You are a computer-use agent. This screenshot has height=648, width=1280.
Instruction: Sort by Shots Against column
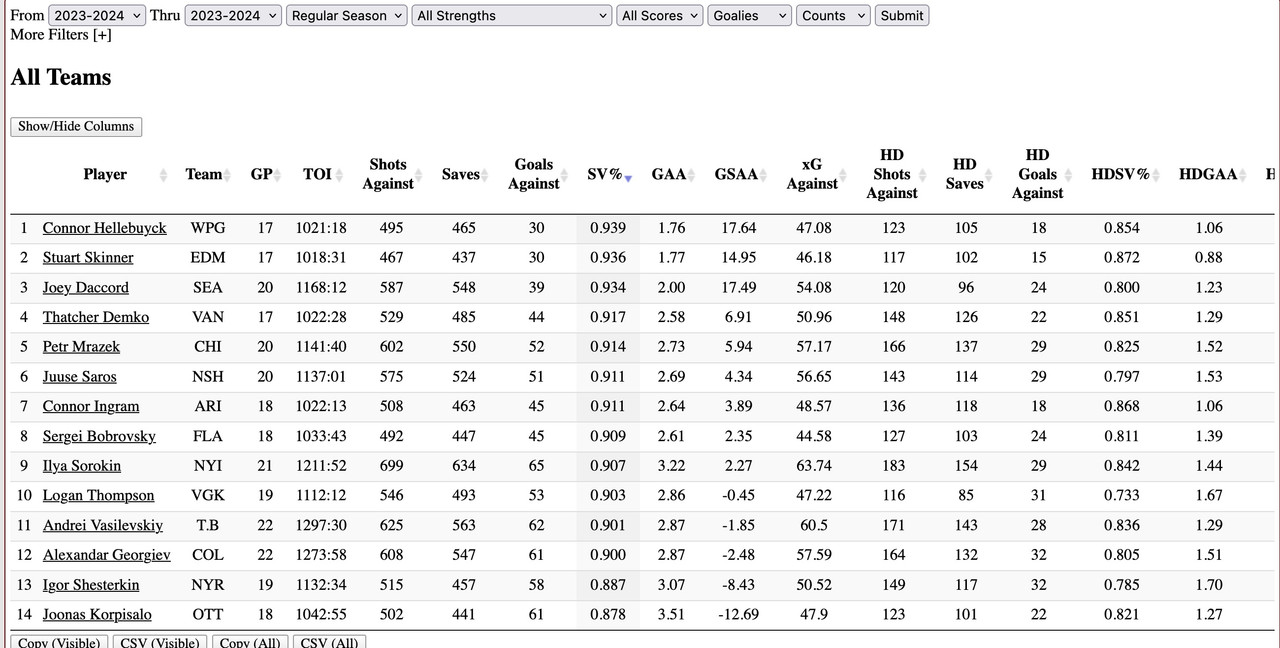388,174
